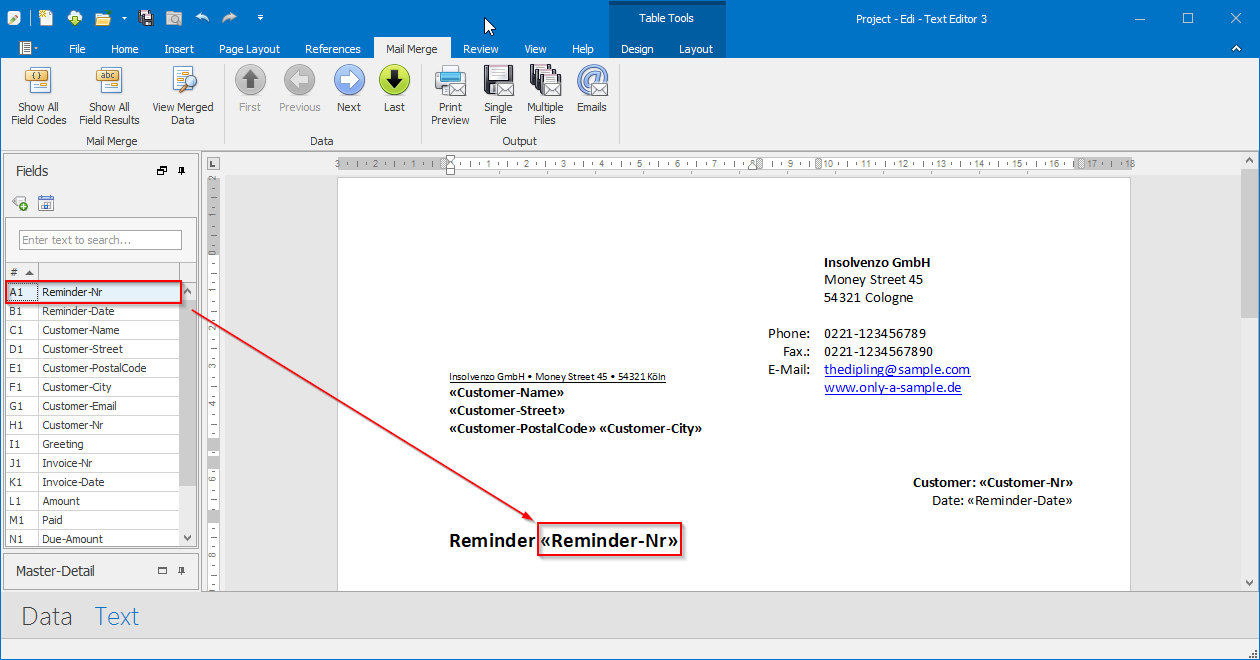Sort fields by the # column header
Screen dimensions: 1260x660
point(22,272)
